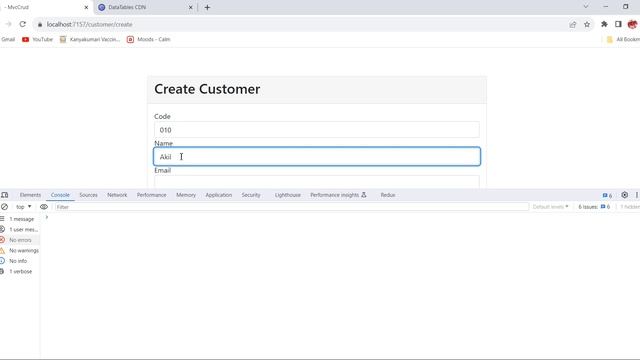Switch to the Sources DevTools tab

88,195
